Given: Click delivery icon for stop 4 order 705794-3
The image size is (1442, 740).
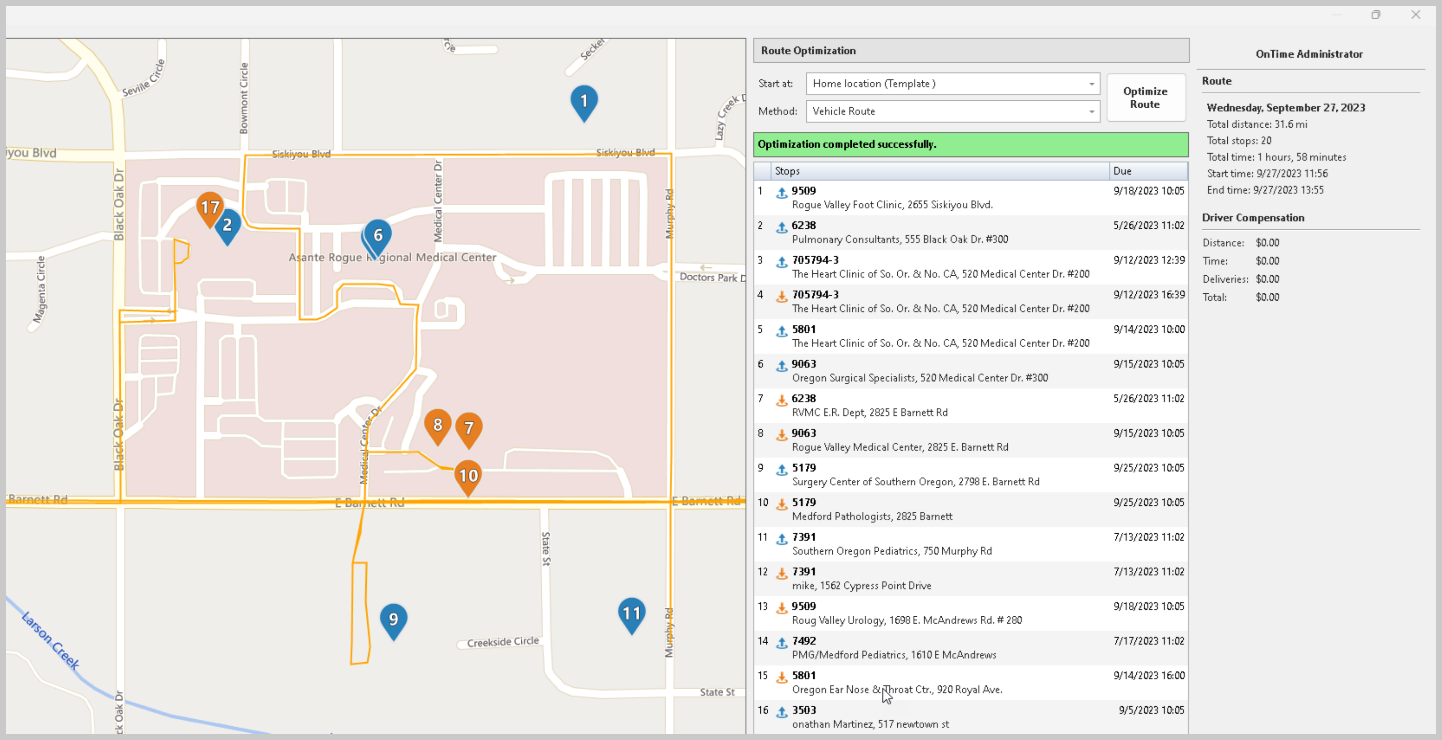Looking at the screenshot, I should 782,297.
